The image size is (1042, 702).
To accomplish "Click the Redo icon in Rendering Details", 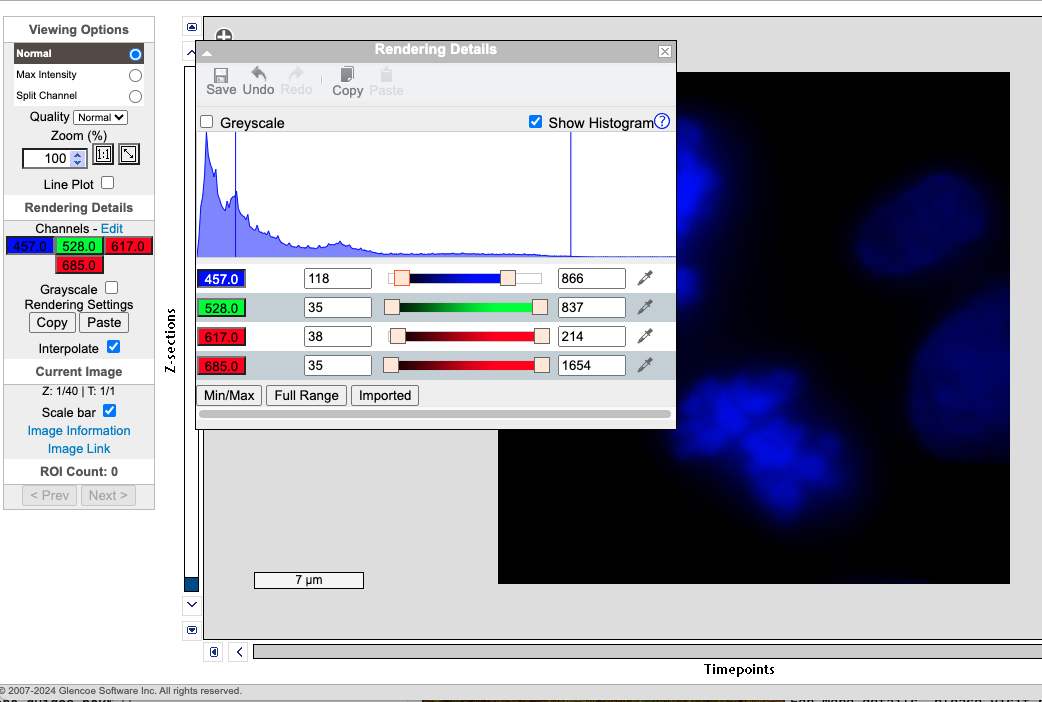I will click(x=296, y=82).
